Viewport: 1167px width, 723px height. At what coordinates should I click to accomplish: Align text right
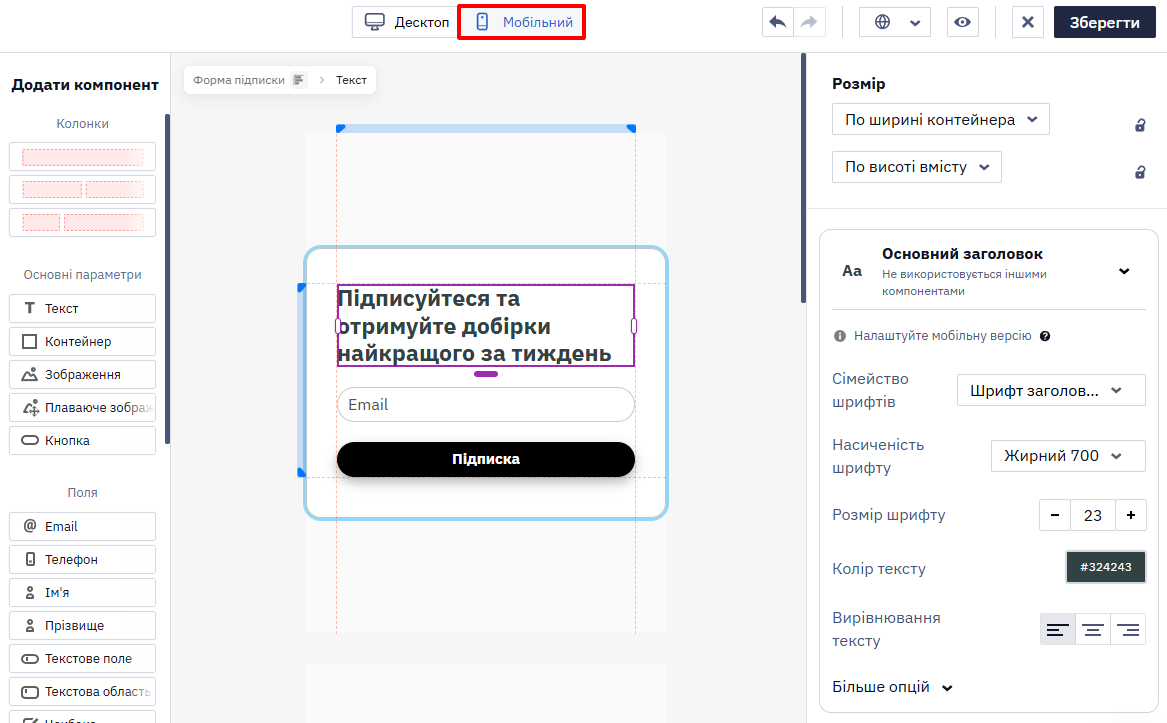point(1128,630)
